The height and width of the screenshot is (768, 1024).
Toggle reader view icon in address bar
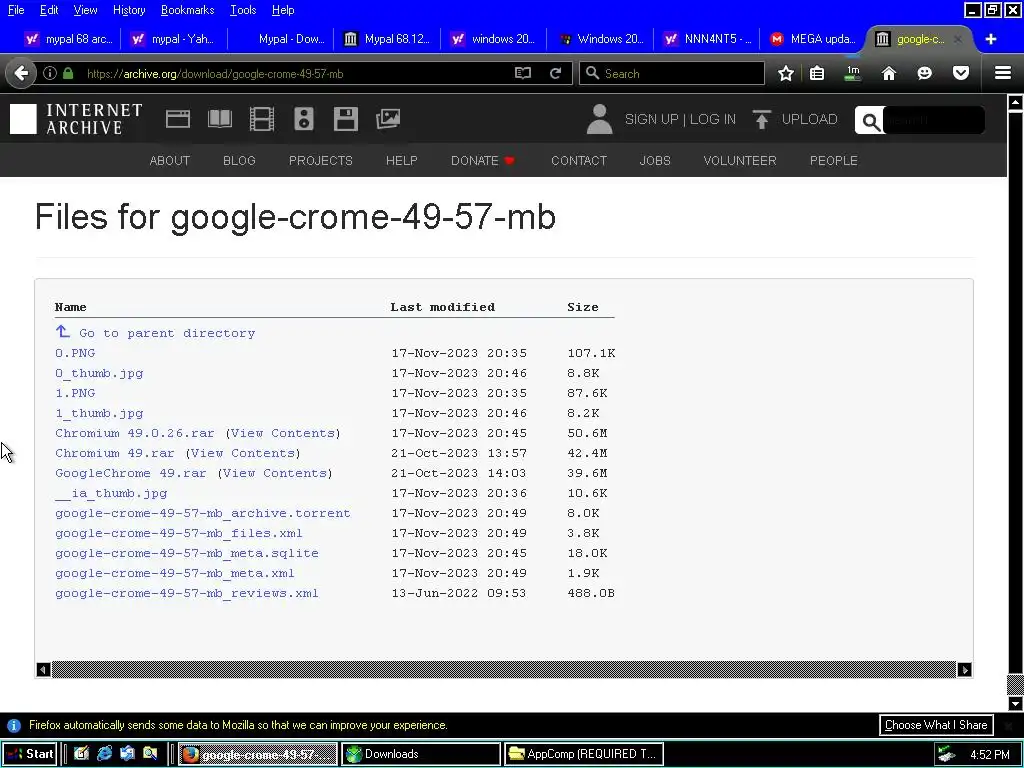coord(522,73)
